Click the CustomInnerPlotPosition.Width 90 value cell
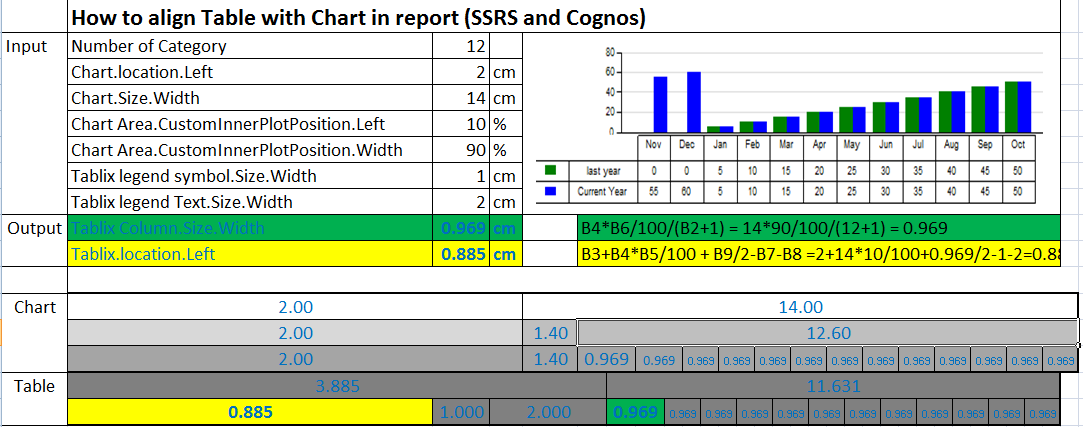Viewport: 1083px width, 427px height. tap(461, 150)
